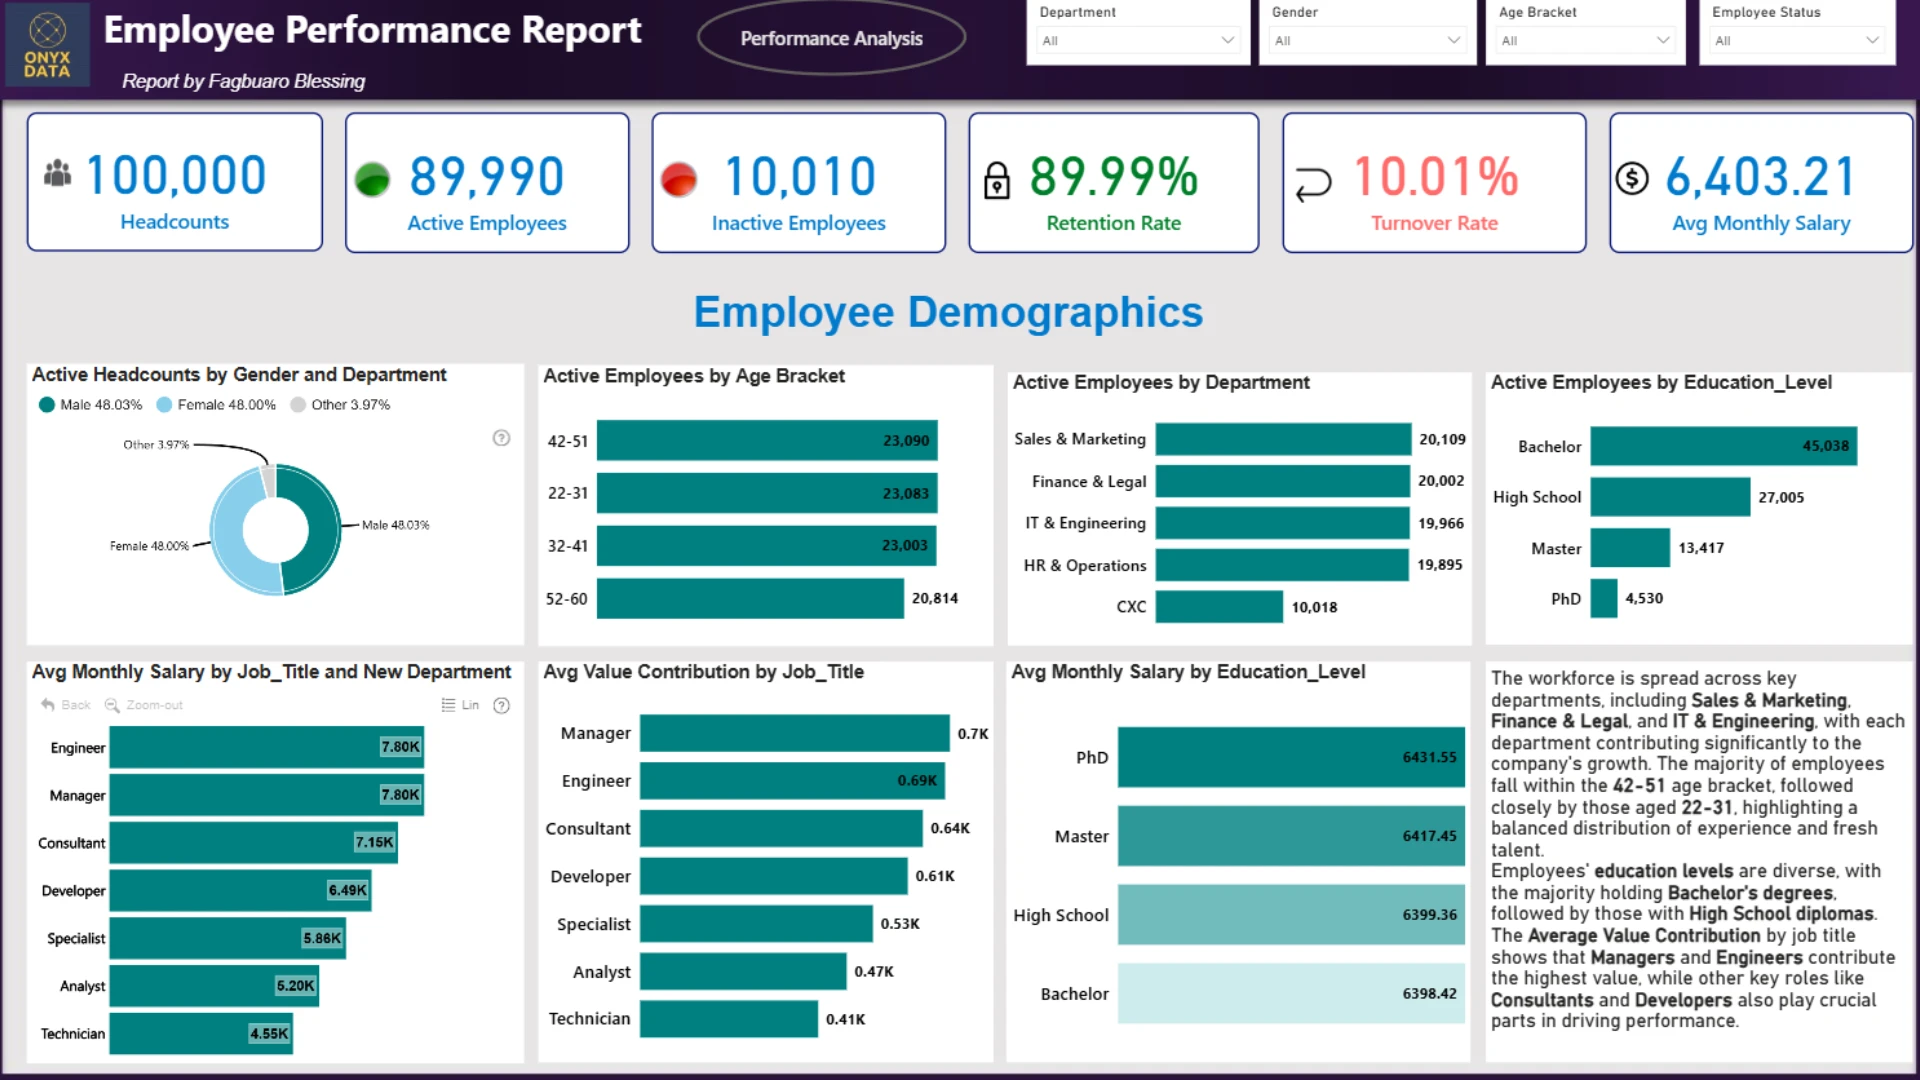
Task: Click the Headcounts people icon
Action: (58, 174)
